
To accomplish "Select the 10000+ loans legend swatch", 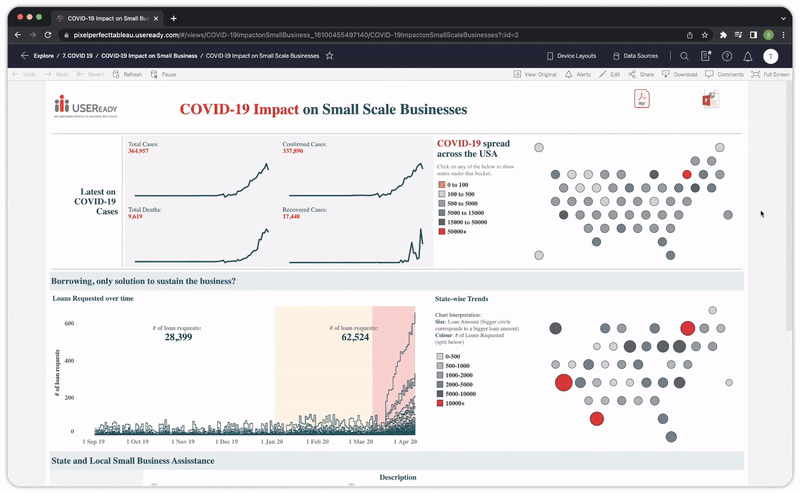I will coord(441,405).
